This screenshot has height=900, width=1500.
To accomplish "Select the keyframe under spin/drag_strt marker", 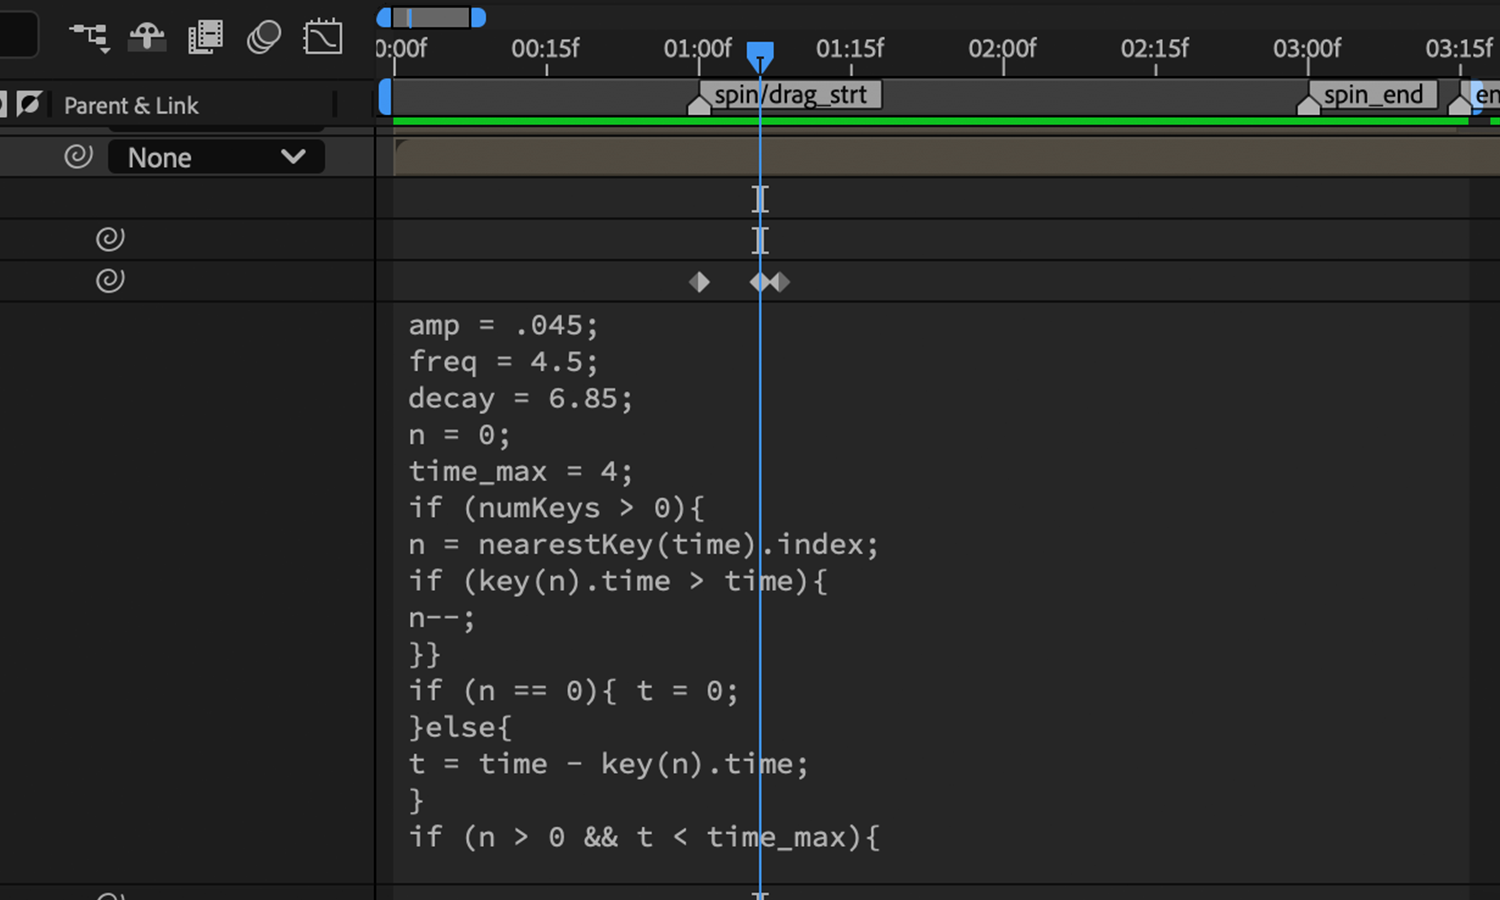I will point(699,283).
